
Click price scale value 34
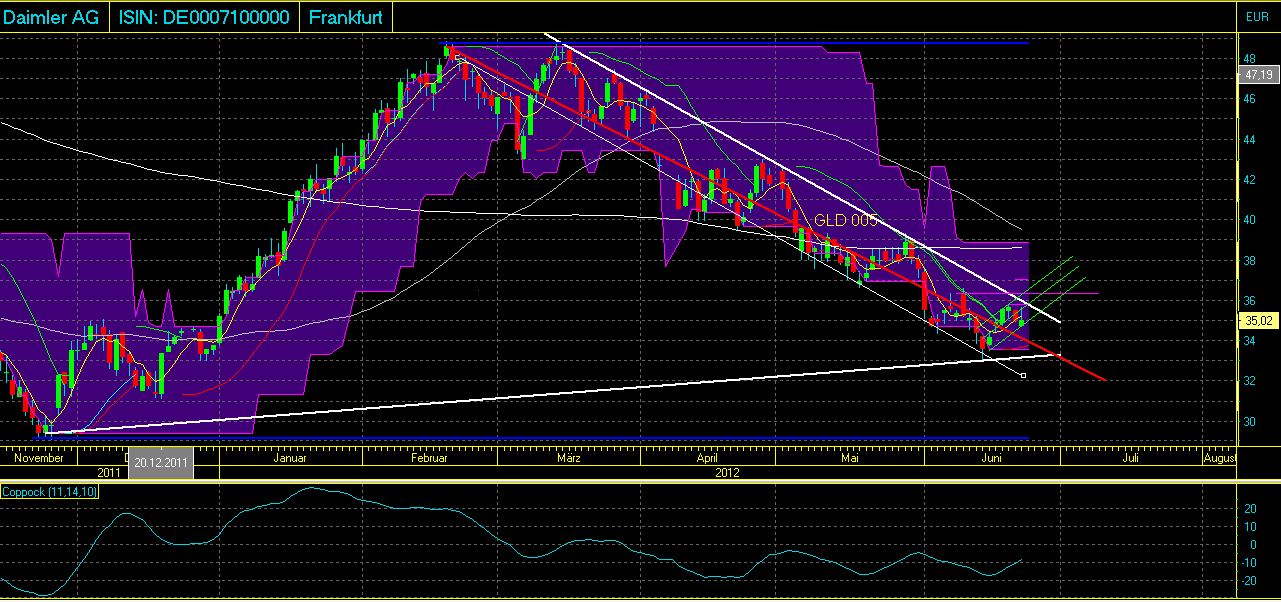[x=1250, y=341]
